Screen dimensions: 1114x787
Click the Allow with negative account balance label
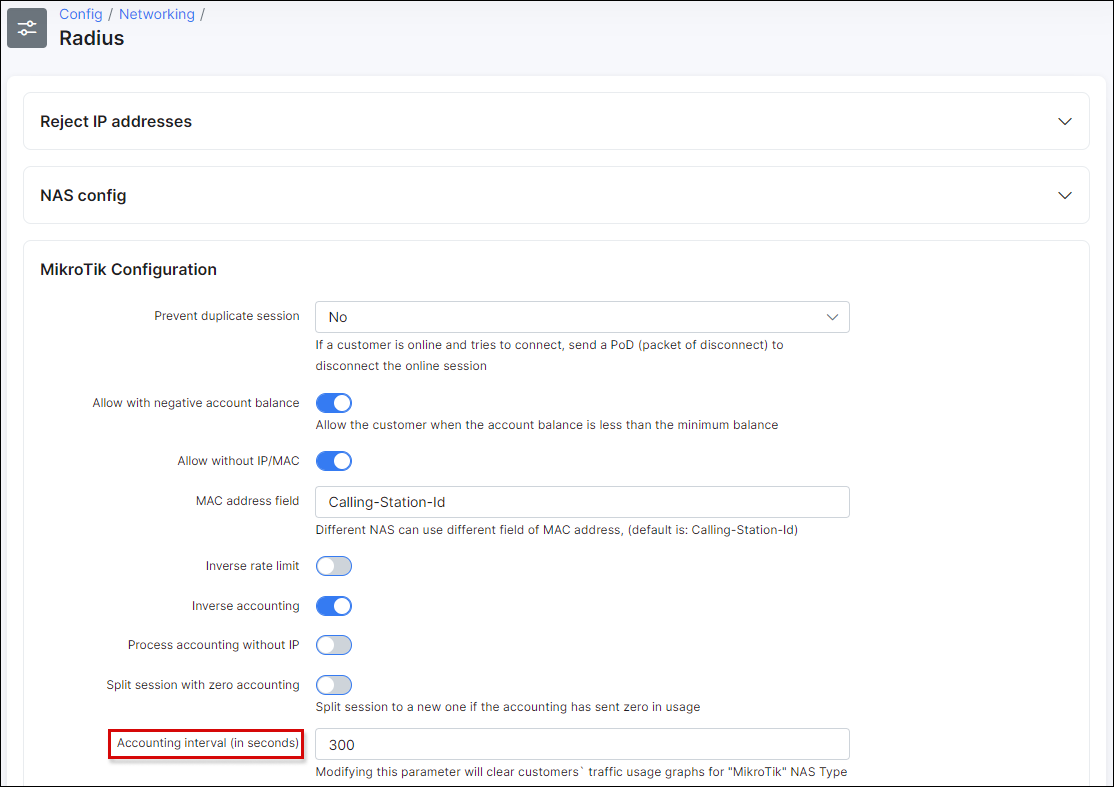pyautogui.click(x=195, y=403)
